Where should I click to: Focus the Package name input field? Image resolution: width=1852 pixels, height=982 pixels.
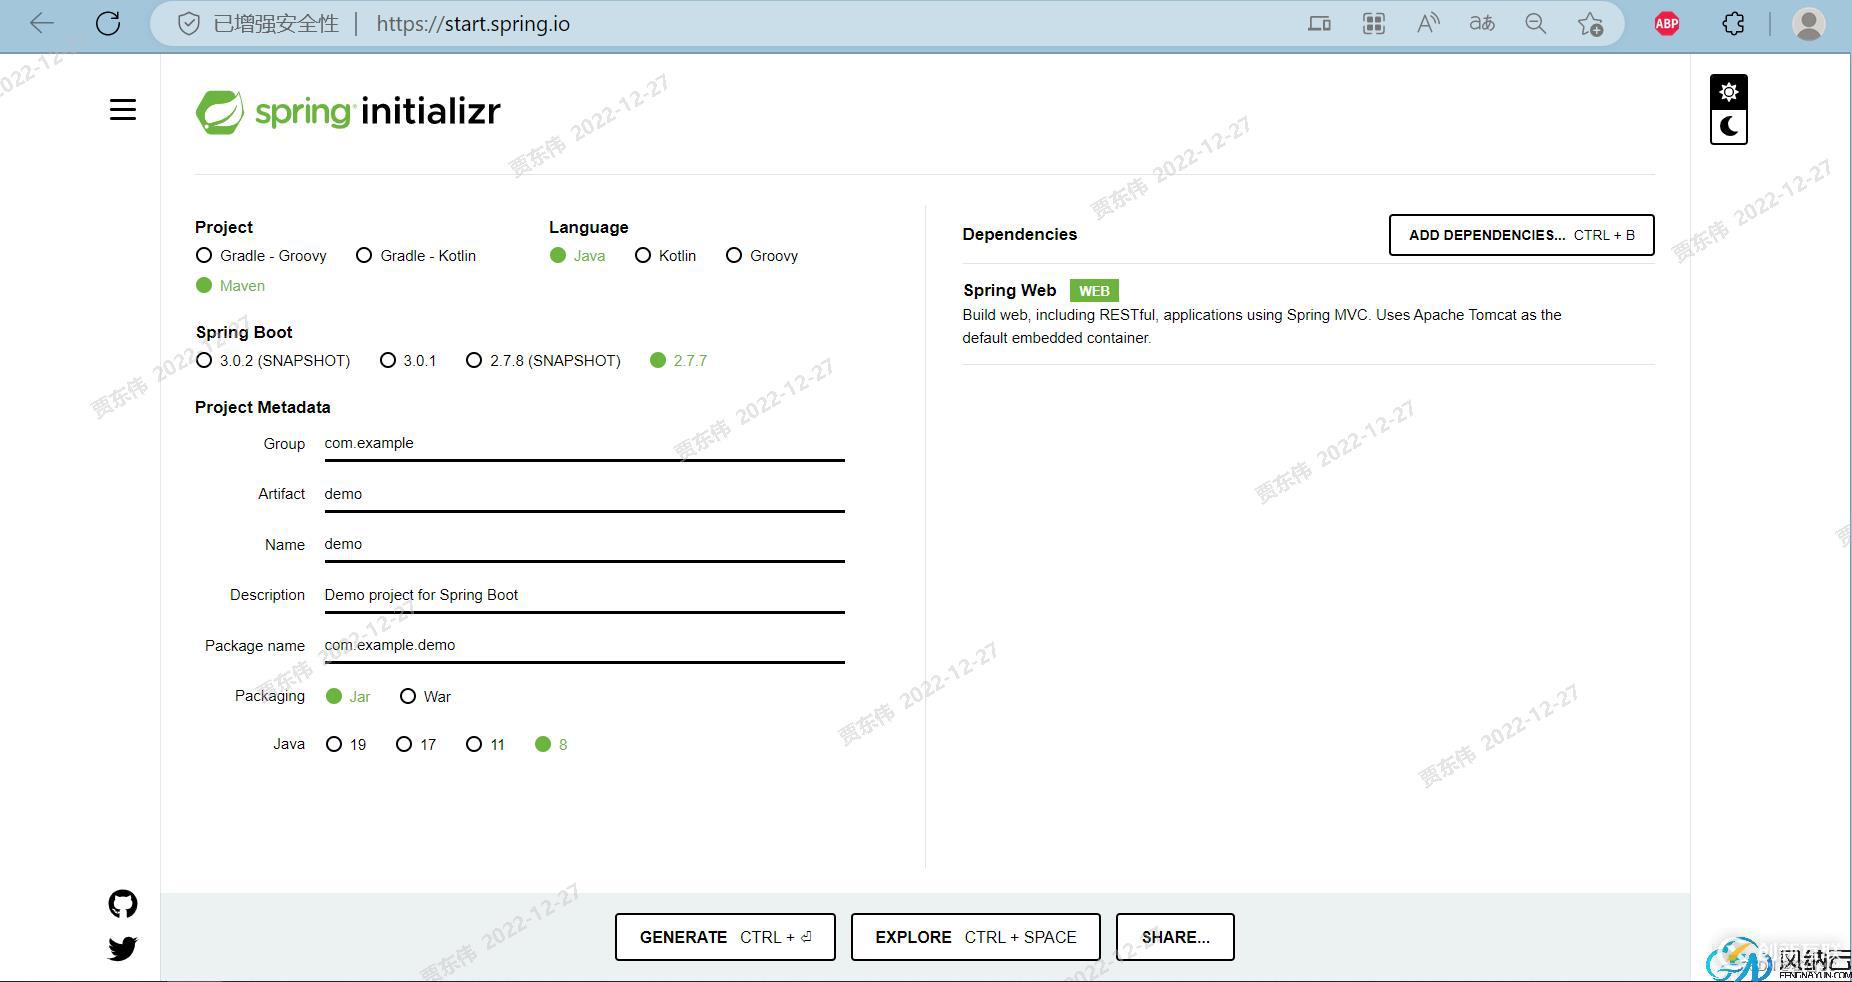point(584,646)
